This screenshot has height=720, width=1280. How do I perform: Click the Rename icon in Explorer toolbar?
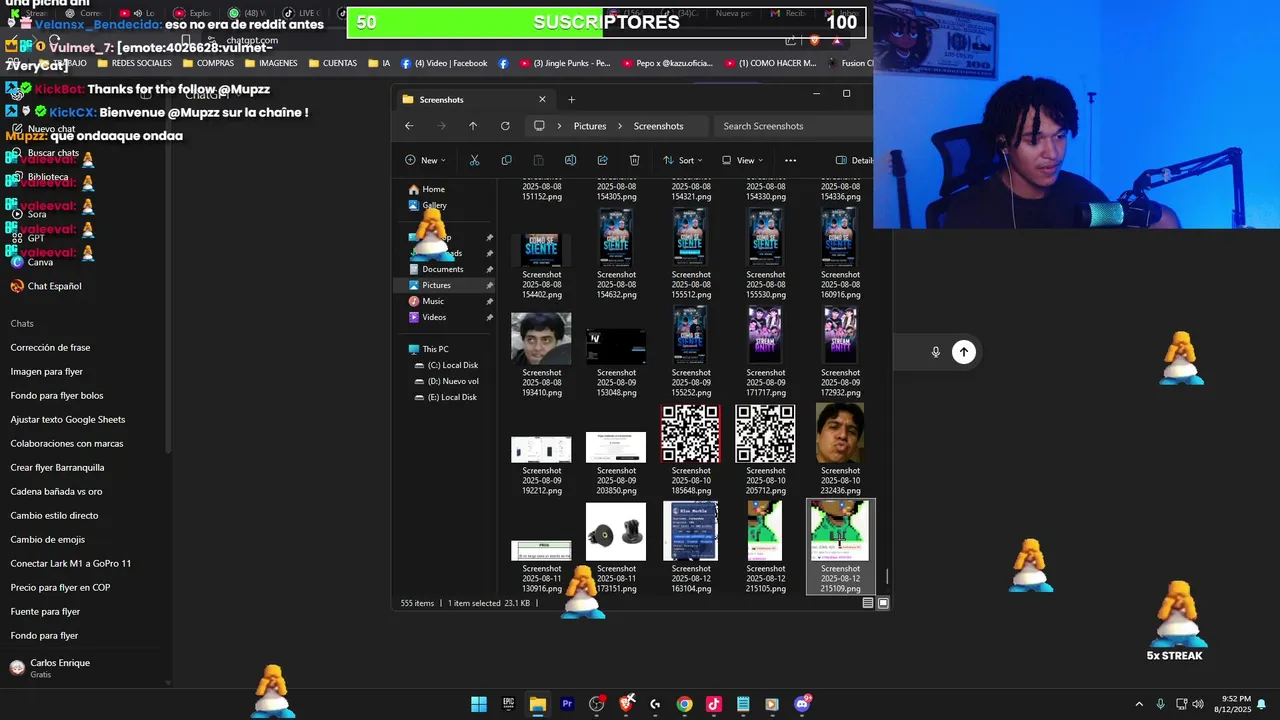[x=570, y=160]
